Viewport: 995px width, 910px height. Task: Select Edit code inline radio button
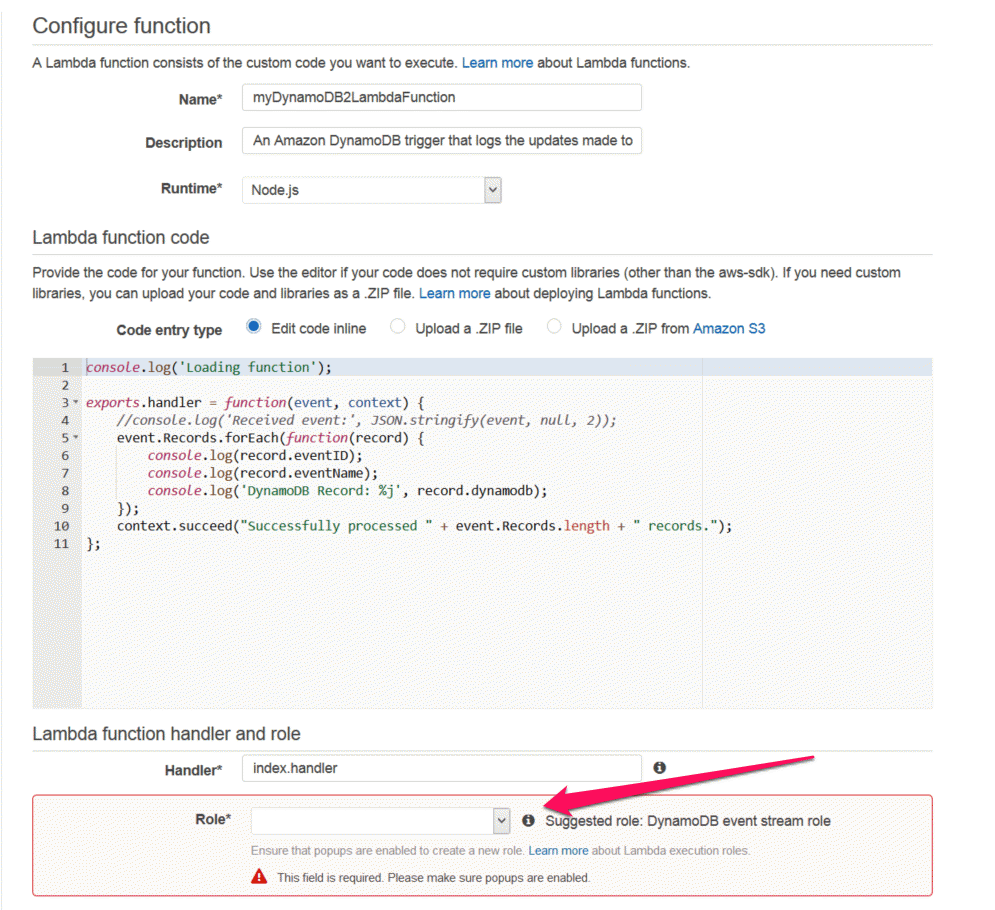coord(254,327)
